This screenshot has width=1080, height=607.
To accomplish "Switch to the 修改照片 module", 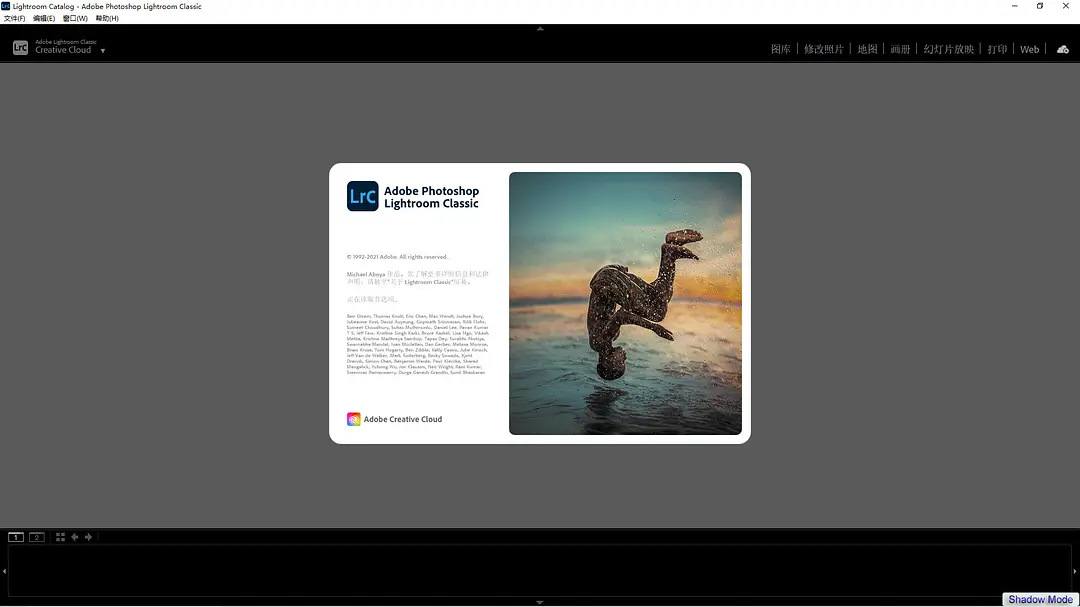I will pyautogui.click(x=826, y=48).
